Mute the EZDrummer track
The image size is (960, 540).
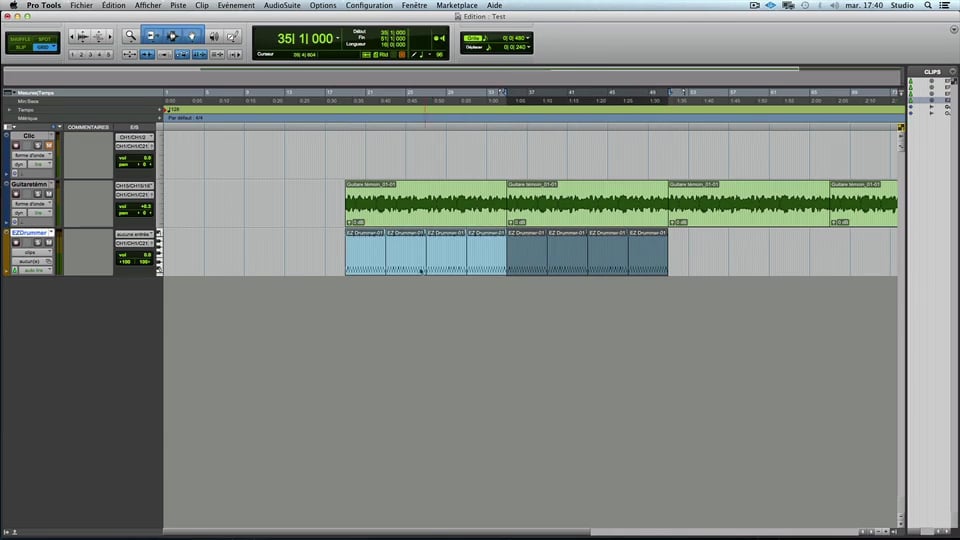click(x=48, y=242)
